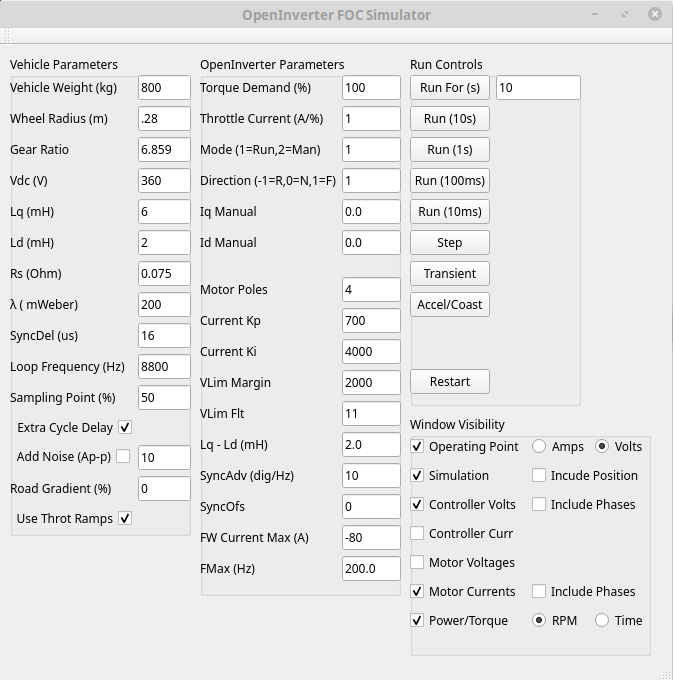Click Ld (mH) input field
The height and width of the screenshot is (680, 673).
164,242
